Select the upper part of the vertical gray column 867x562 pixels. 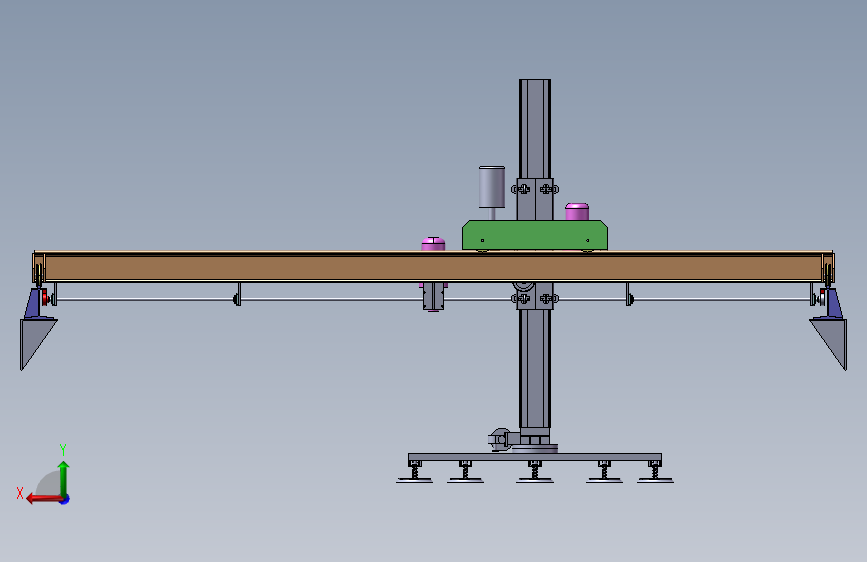pyautogui.click(x=535, y=128)
